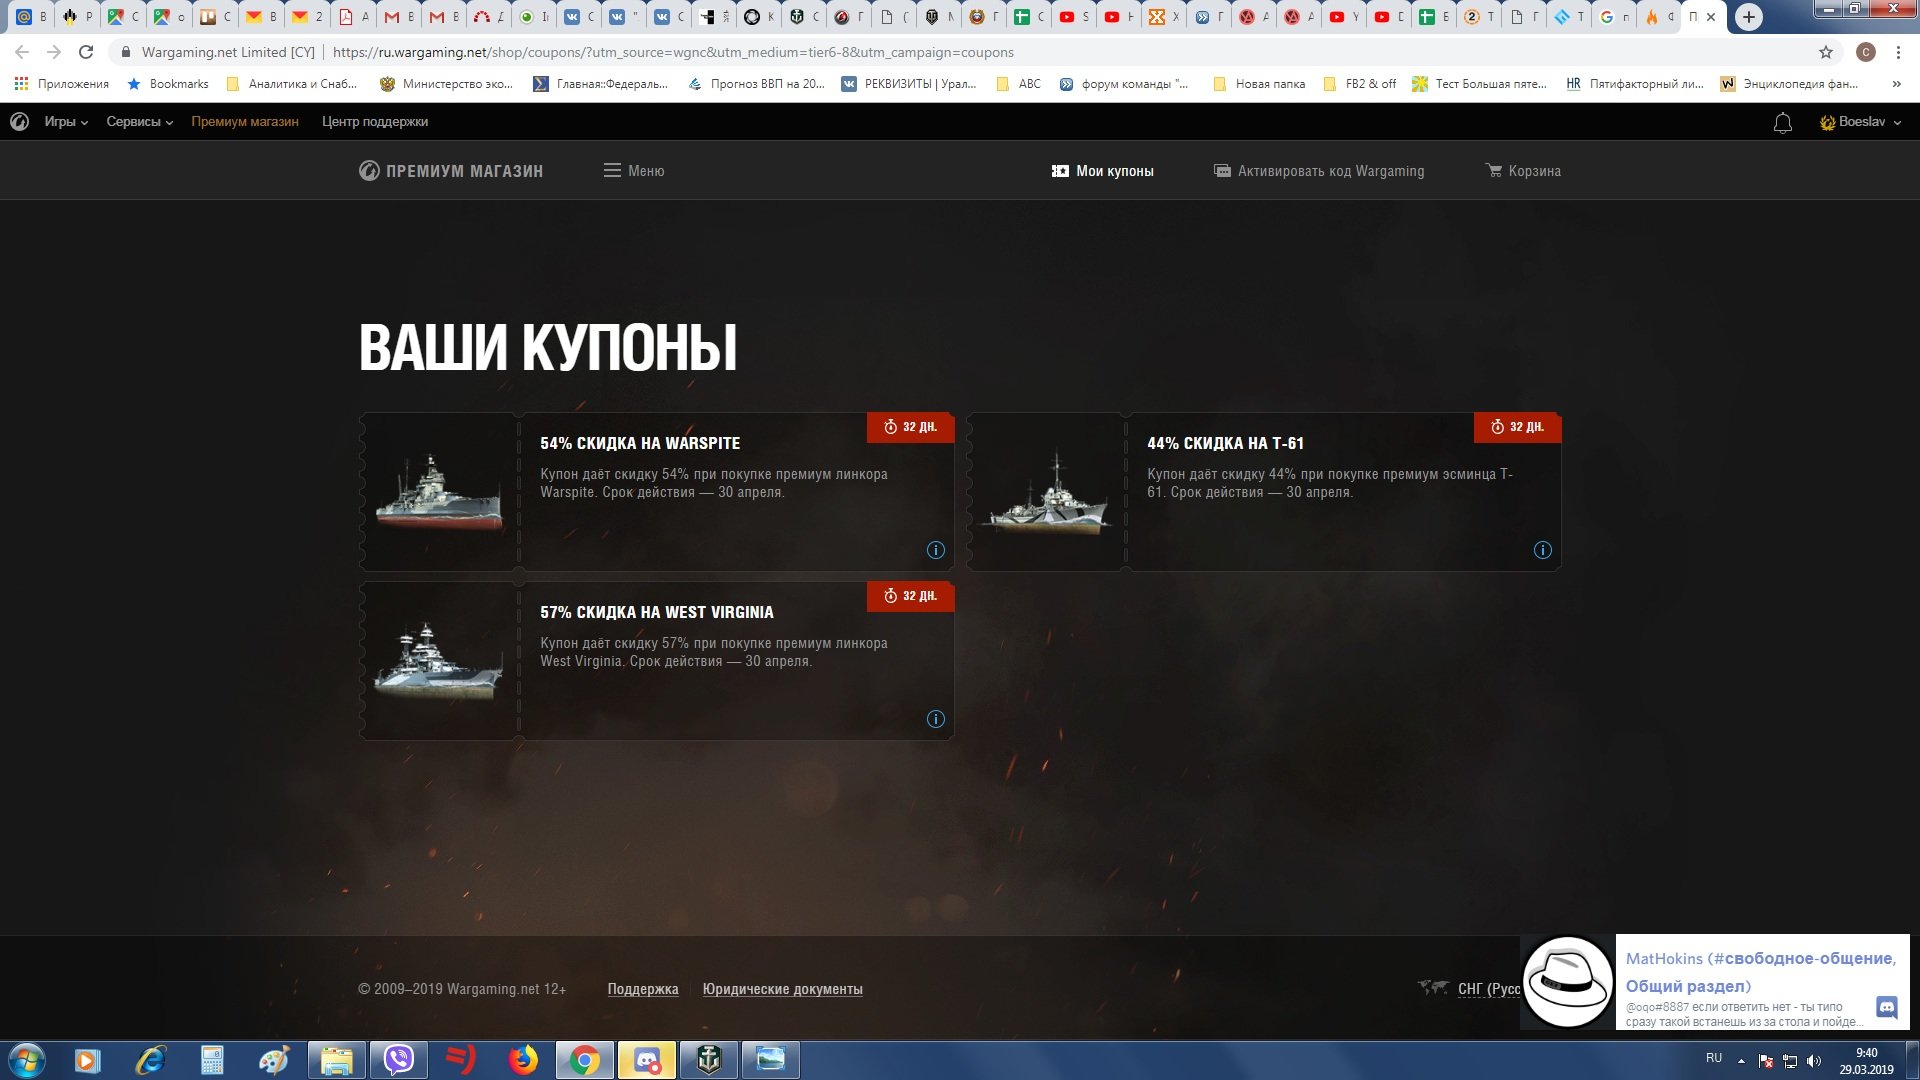The image size is (1920, 1080).
Task: Open Viber from taskbar
Action: (399, 1060)
